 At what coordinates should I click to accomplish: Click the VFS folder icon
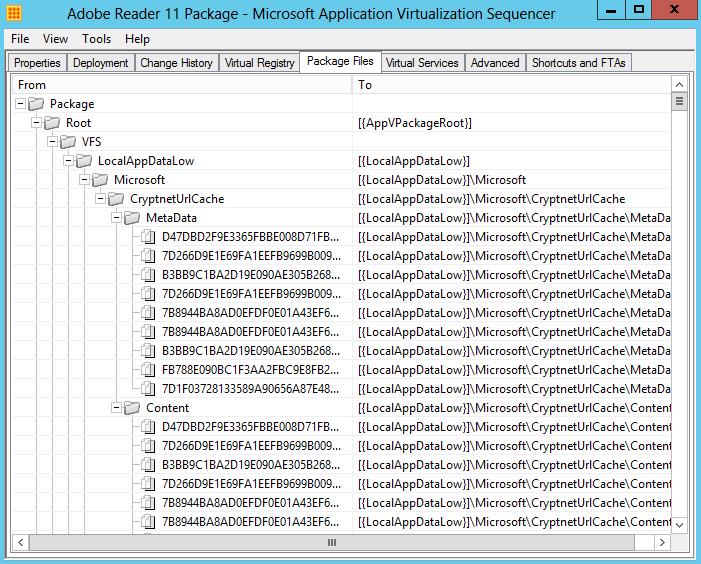pyautogui.click(x=68, y=142)
